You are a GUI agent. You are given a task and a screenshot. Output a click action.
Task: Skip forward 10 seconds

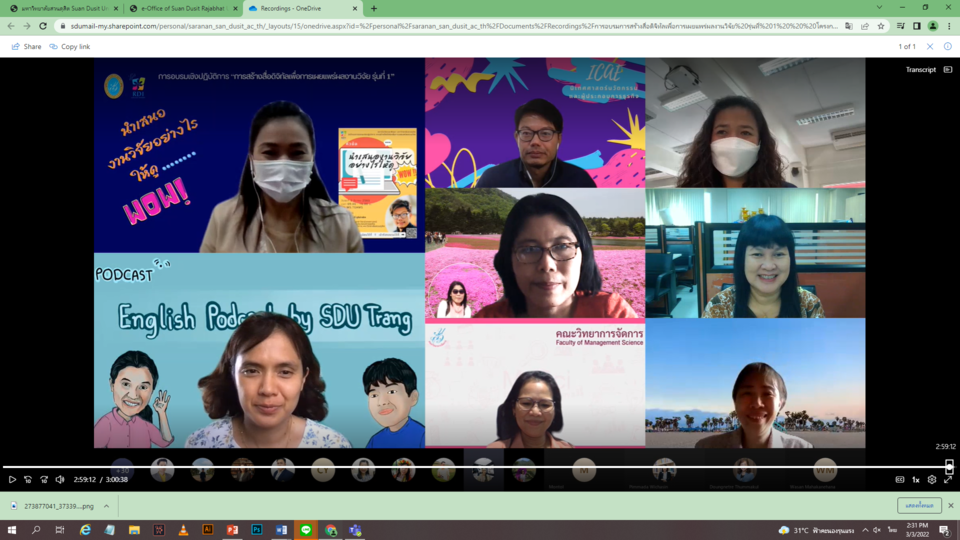coord(44,479)
